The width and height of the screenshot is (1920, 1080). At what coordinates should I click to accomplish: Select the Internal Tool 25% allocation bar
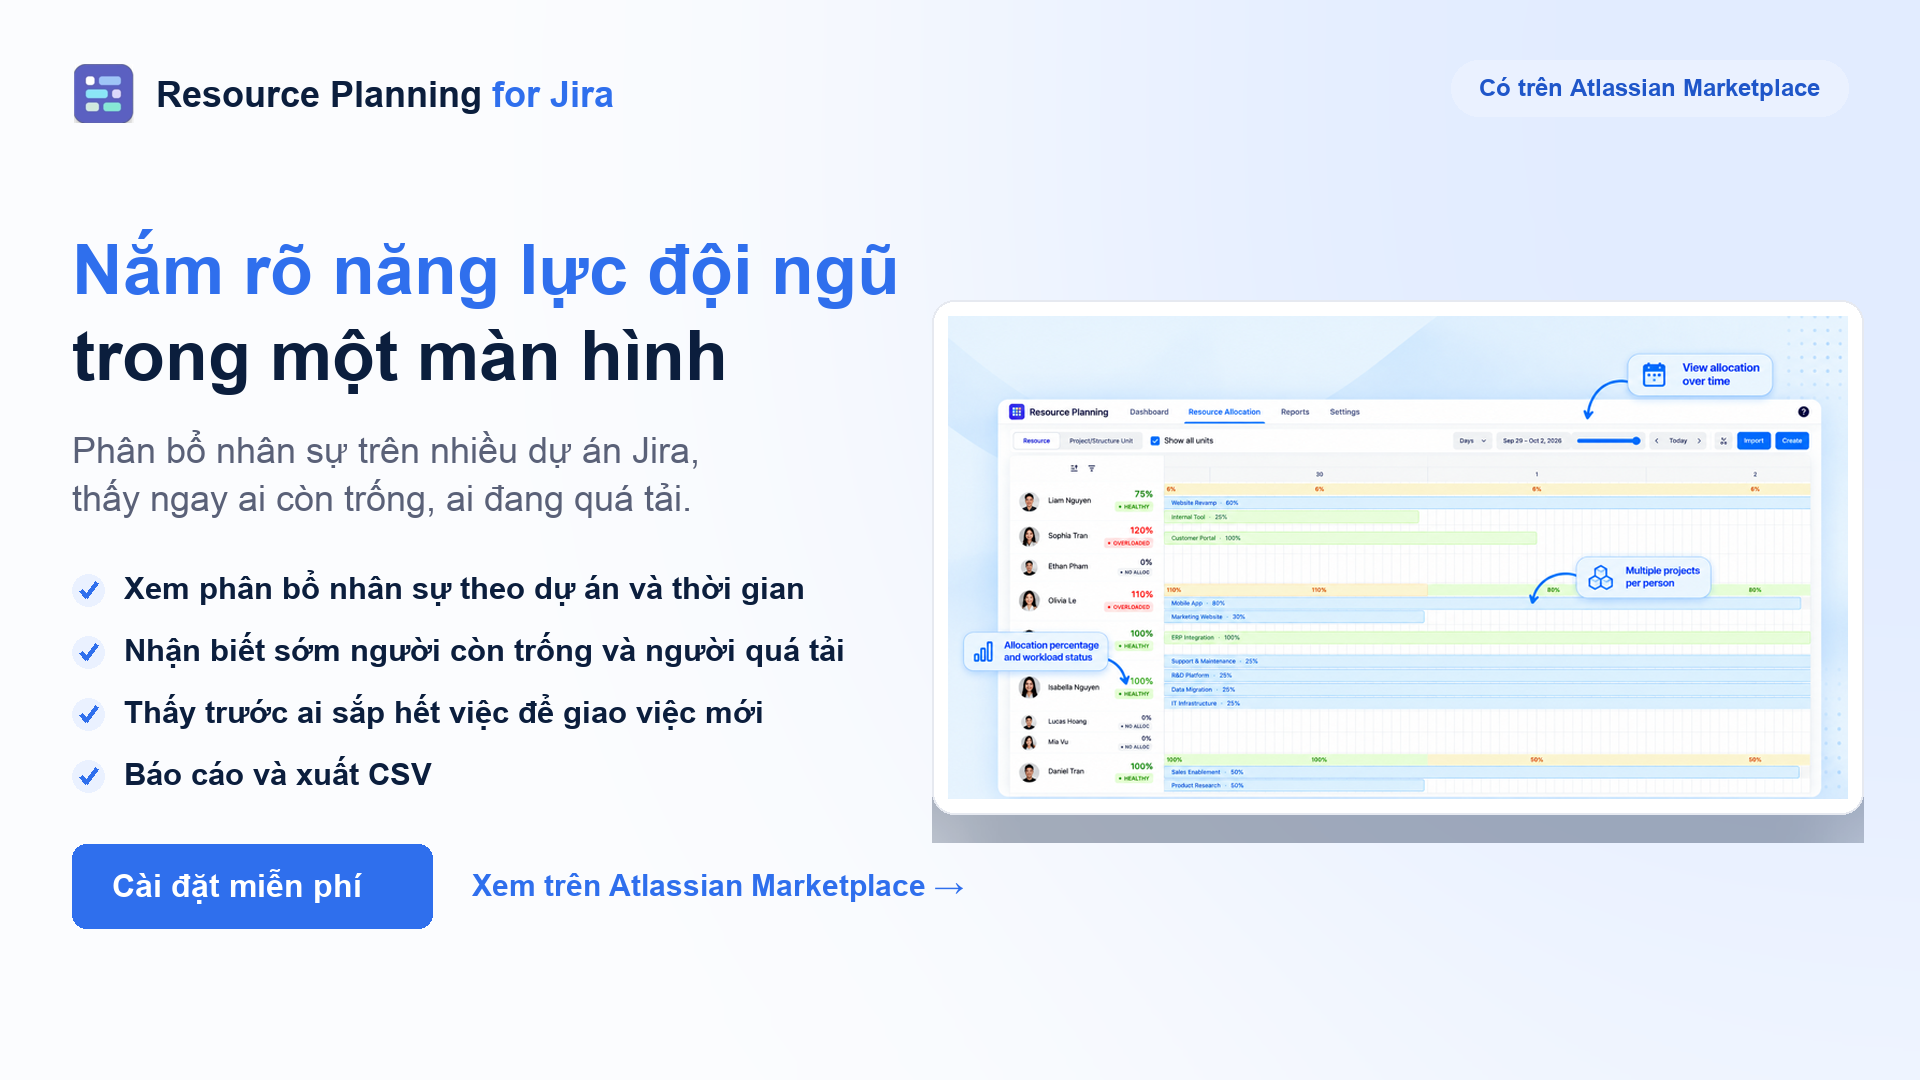pyautogui.click(x=1292, y=517)
